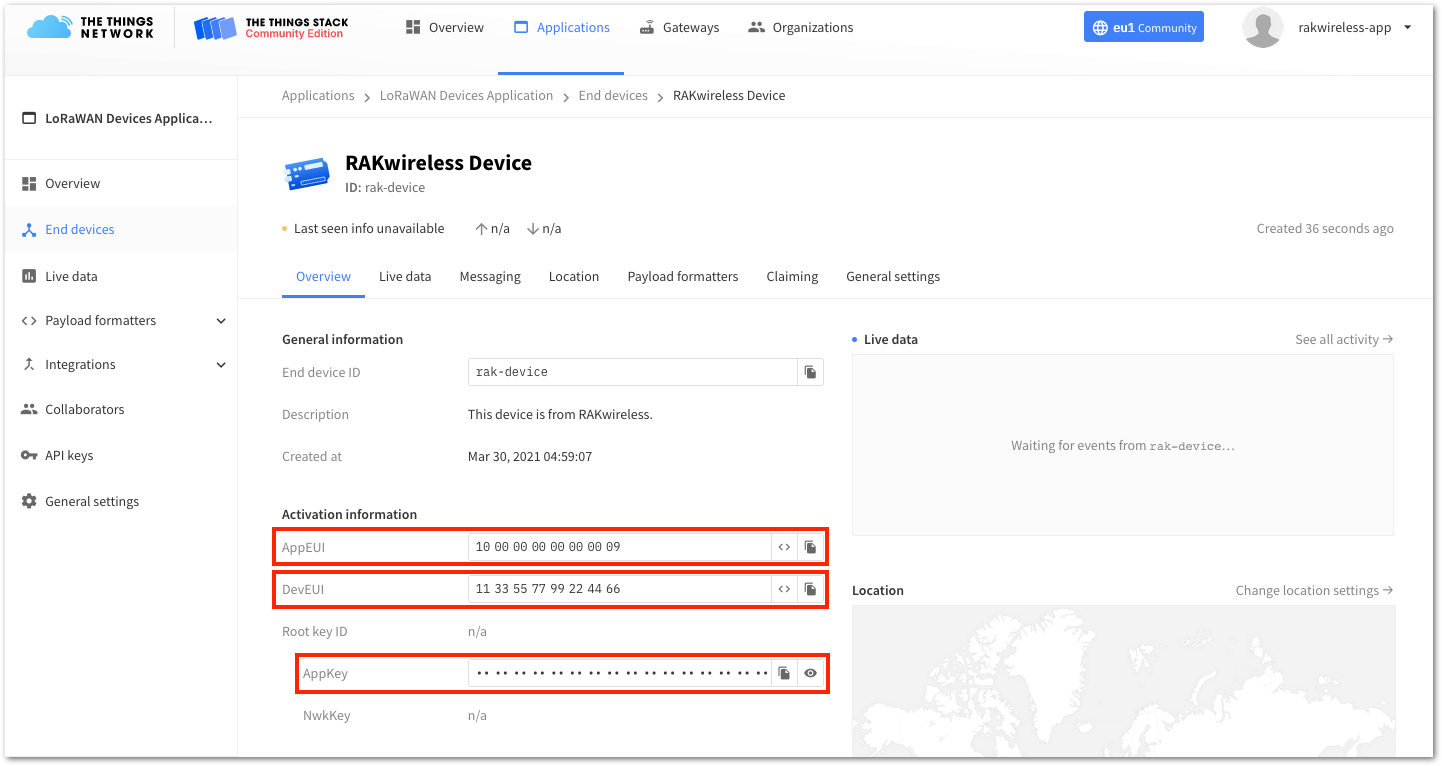
Task: Reveal the AppKey with eye icon
Action: [811, 673]
